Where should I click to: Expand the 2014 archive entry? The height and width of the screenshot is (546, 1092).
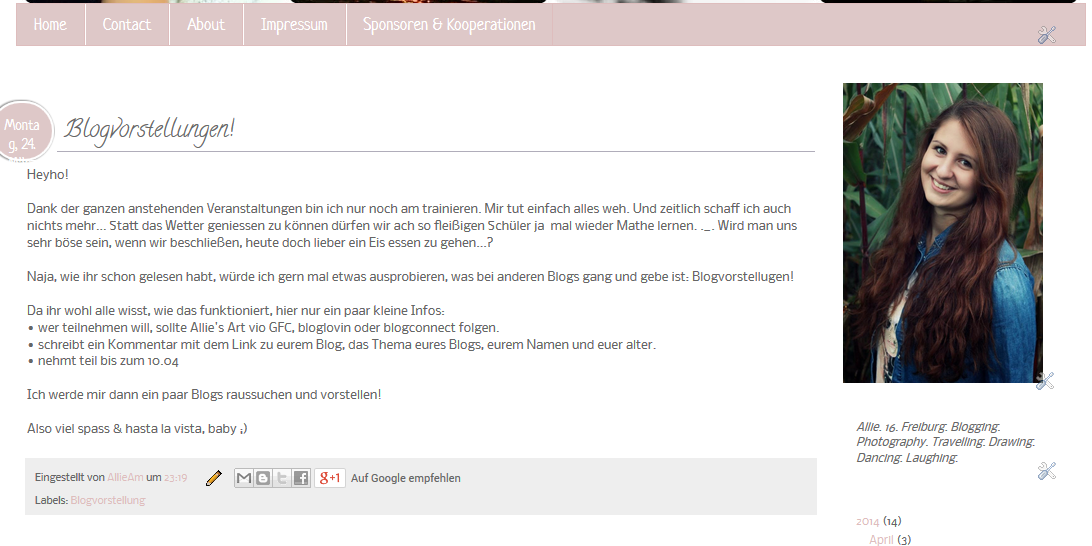(x=868, y=521)
